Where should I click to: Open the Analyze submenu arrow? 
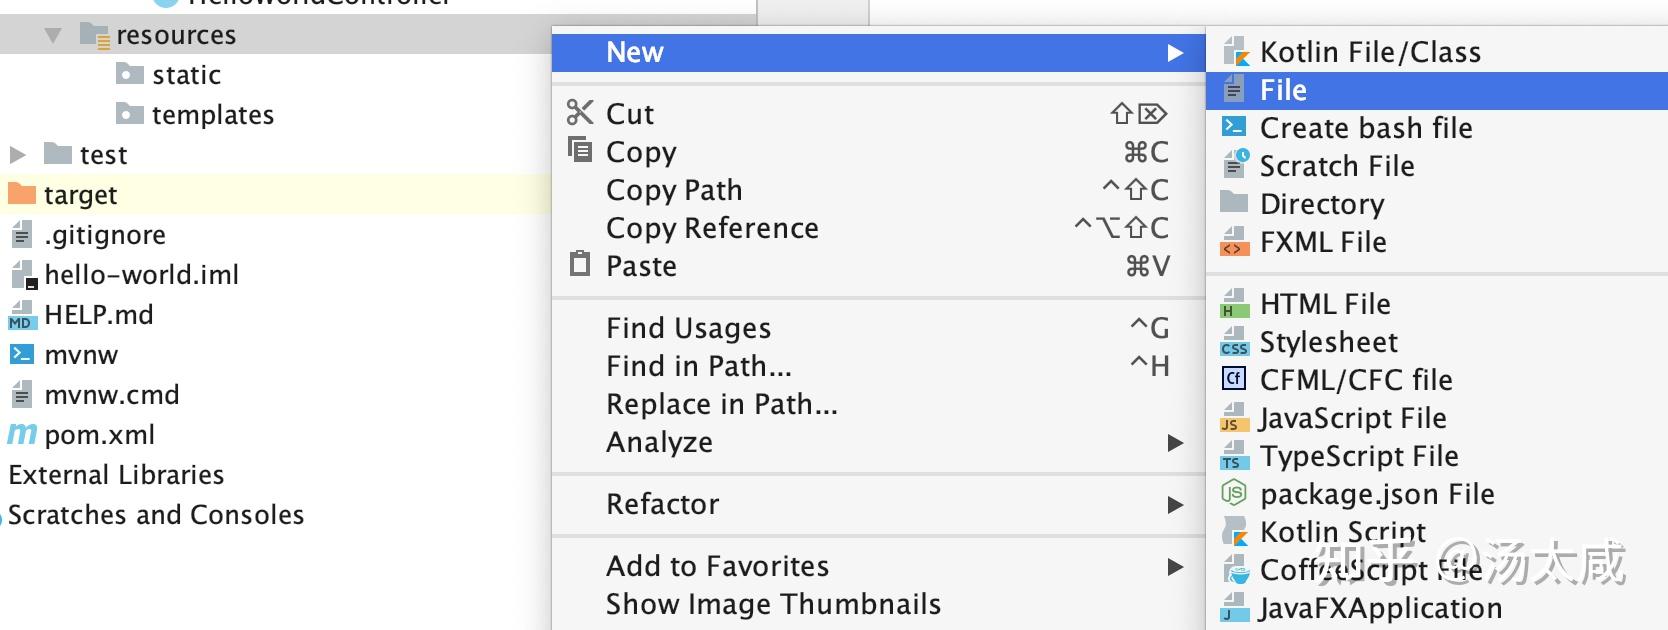[1175, 443]
